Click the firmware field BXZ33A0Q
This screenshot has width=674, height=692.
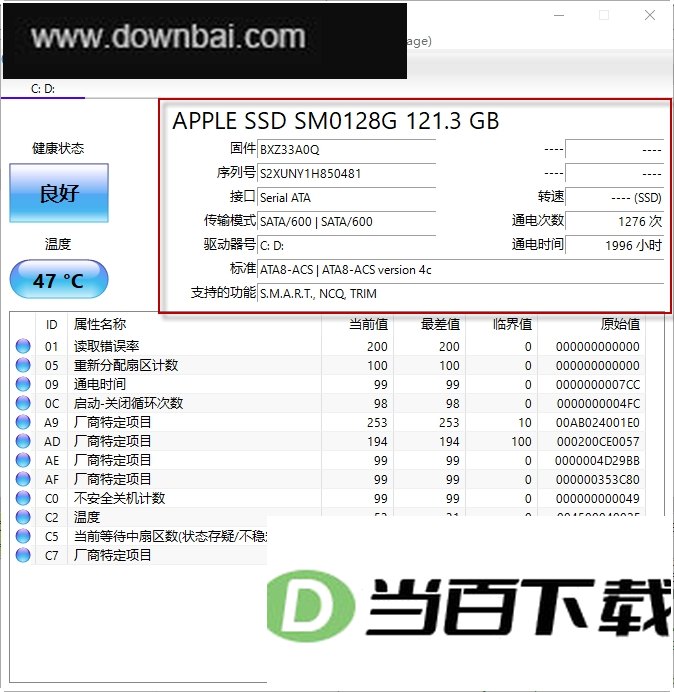coord(346,149)
